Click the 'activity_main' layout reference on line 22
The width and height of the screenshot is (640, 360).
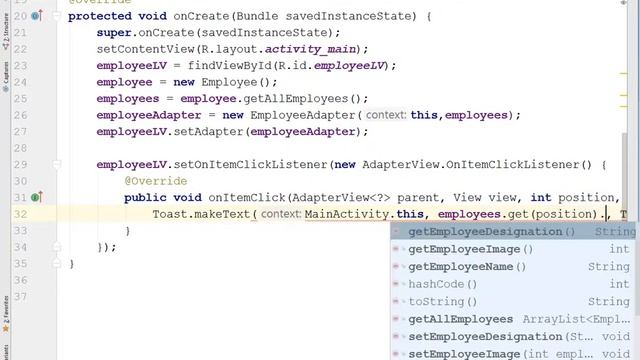click(x=310, y=49)
